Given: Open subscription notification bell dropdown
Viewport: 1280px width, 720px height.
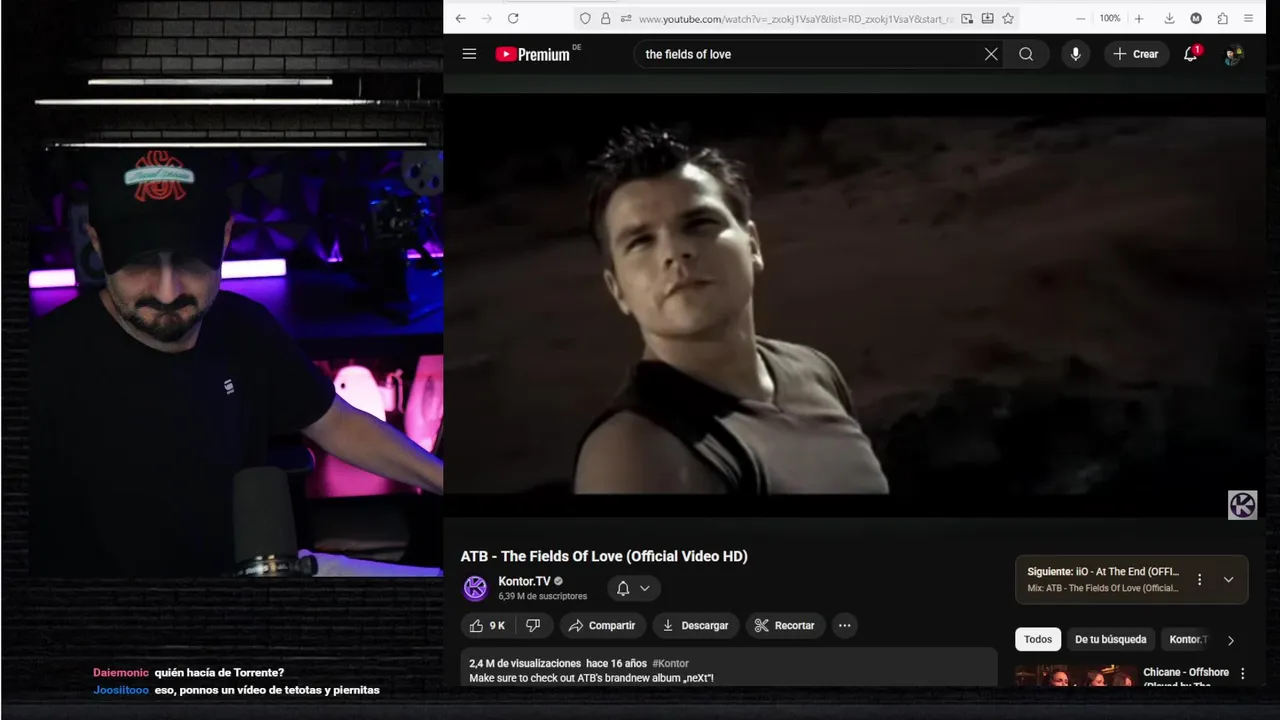Looking at the screenshot, I should [634, 588].
